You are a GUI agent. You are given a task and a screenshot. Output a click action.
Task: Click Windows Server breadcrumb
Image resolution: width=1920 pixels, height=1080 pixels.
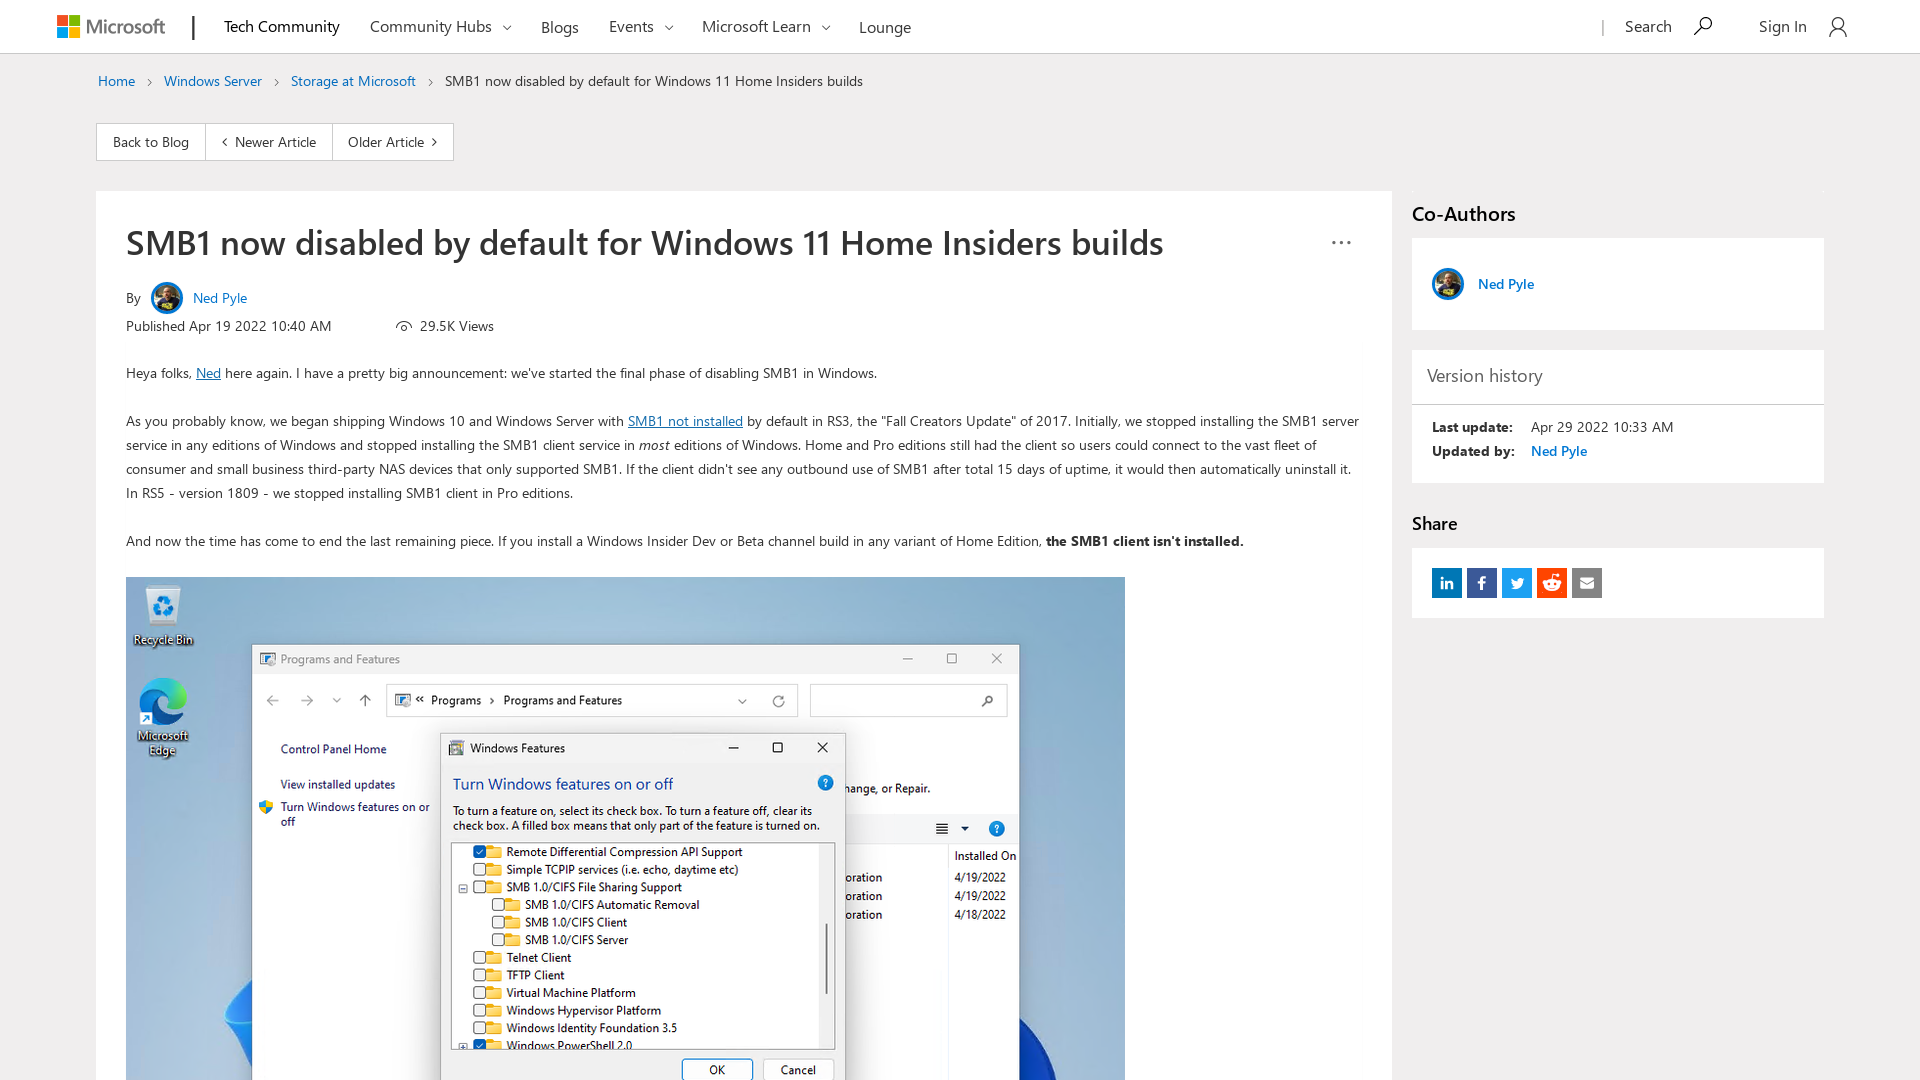tap(213, 81)
